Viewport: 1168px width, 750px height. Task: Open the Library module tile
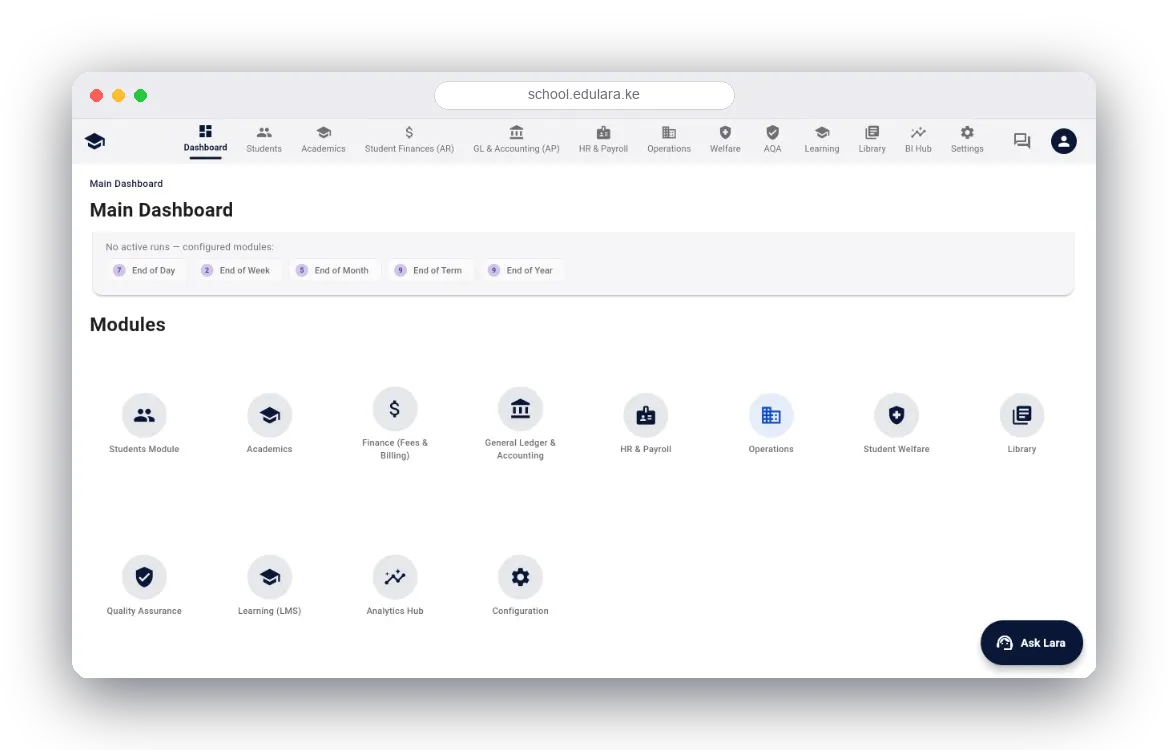click(1022, 423)
